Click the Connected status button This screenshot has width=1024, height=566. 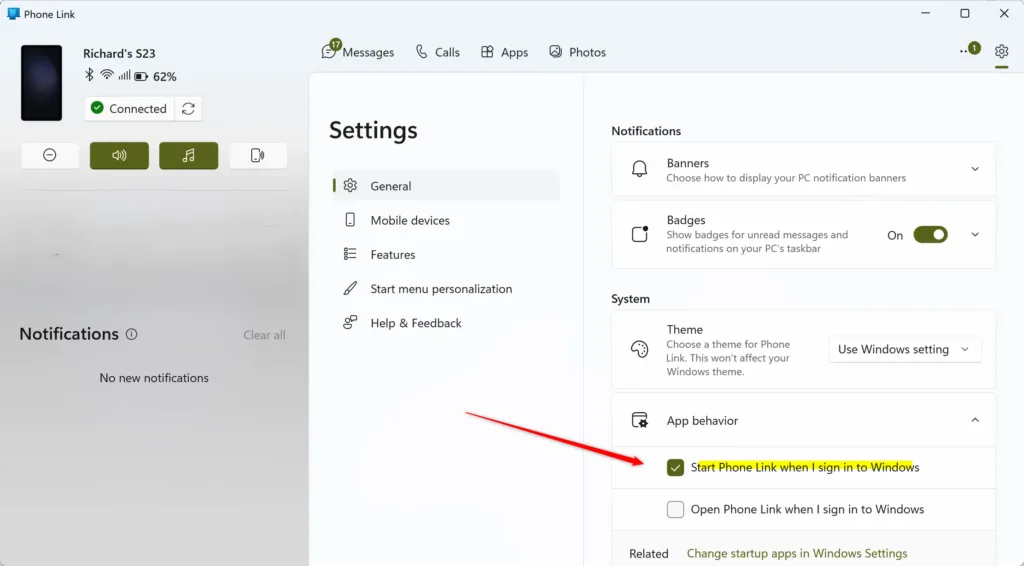point(129,108)
